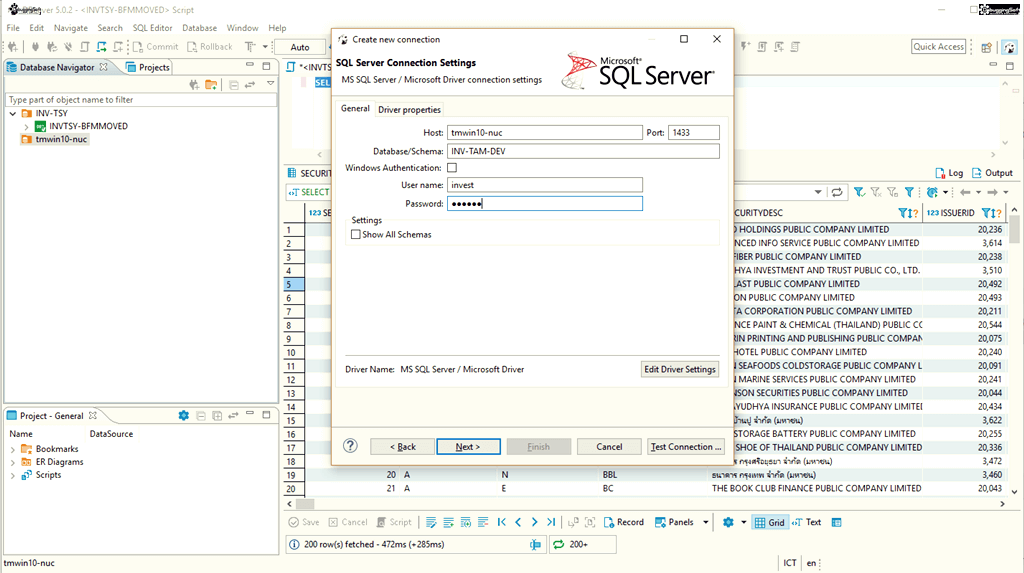Check the Show All Schemas option

tap(356, 234)
